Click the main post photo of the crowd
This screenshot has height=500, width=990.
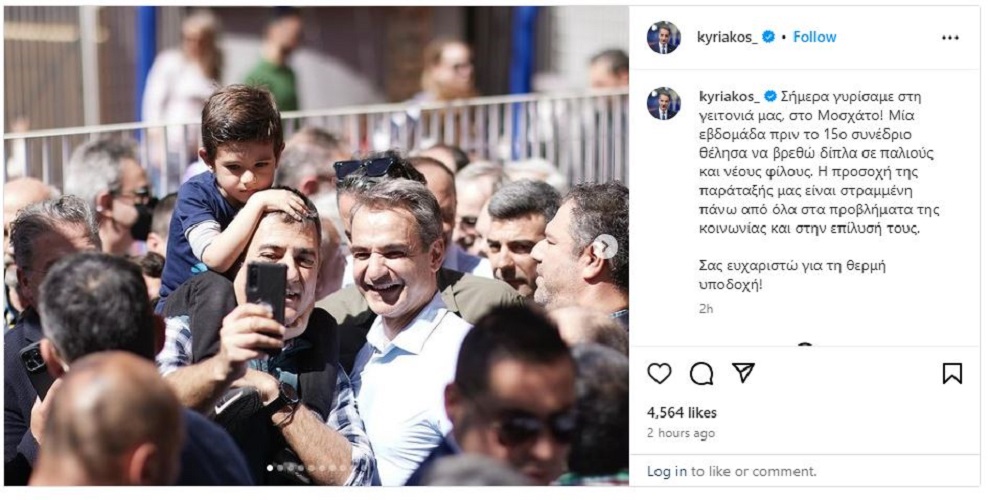(x=316, y=246)
